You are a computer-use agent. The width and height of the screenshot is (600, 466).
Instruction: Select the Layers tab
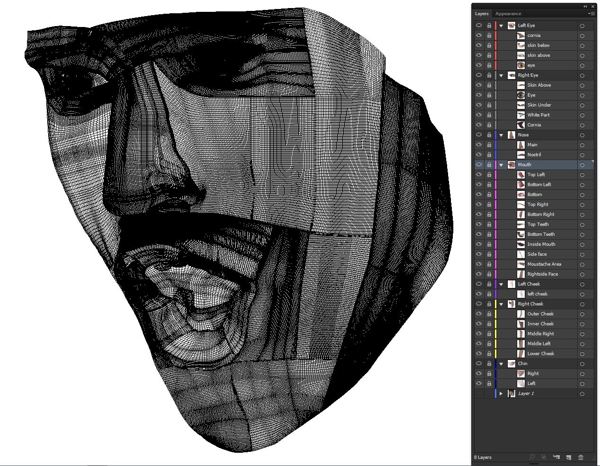pos(482,14)
